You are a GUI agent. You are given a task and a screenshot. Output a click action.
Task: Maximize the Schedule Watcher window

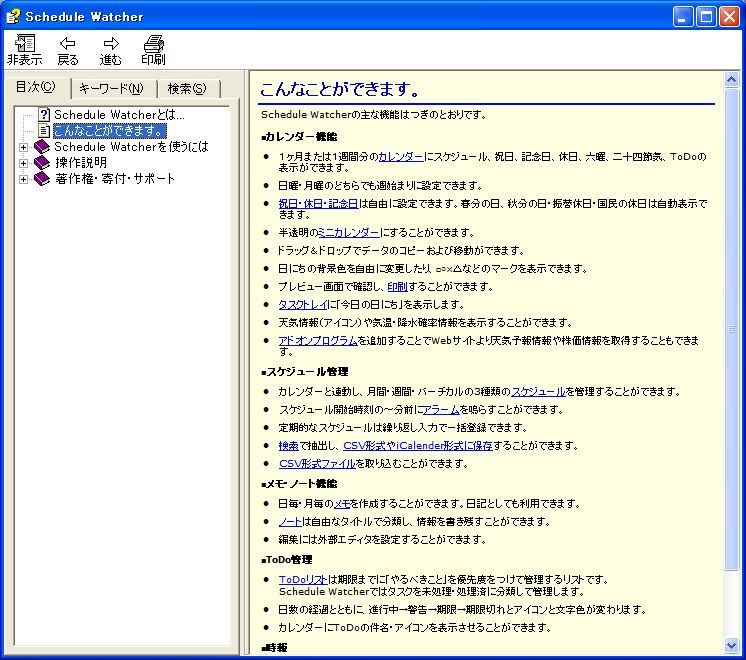(x=707, y=17)
